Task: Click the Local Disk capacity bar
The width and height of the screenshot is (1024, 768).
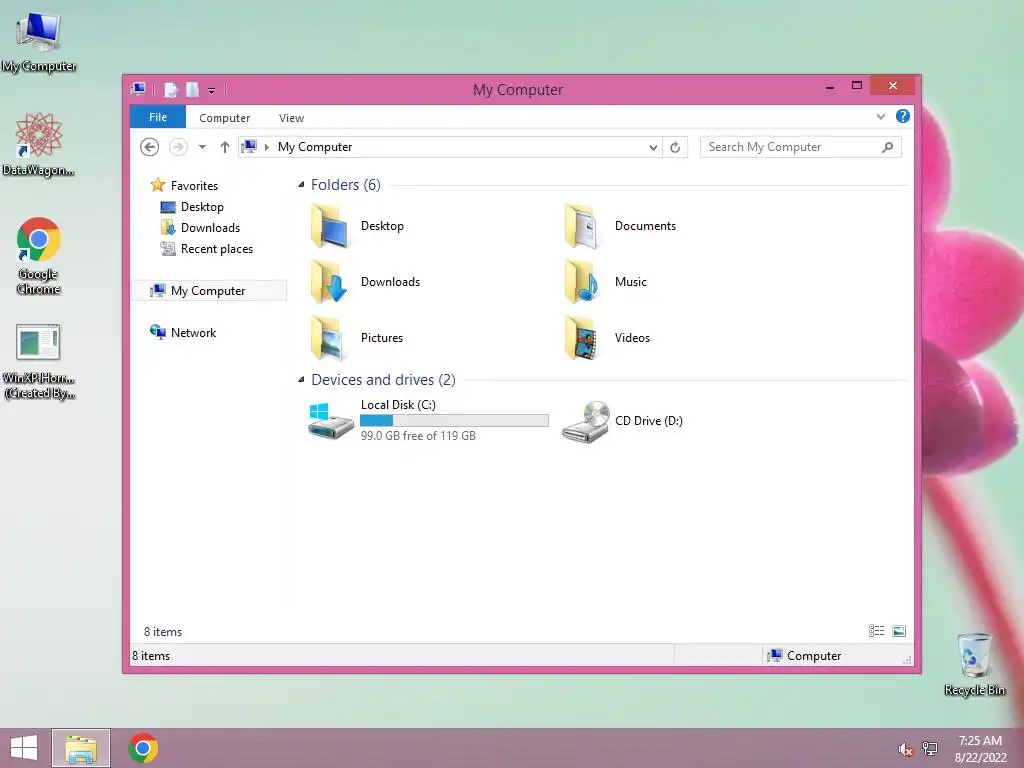Action: pos(455,421)
